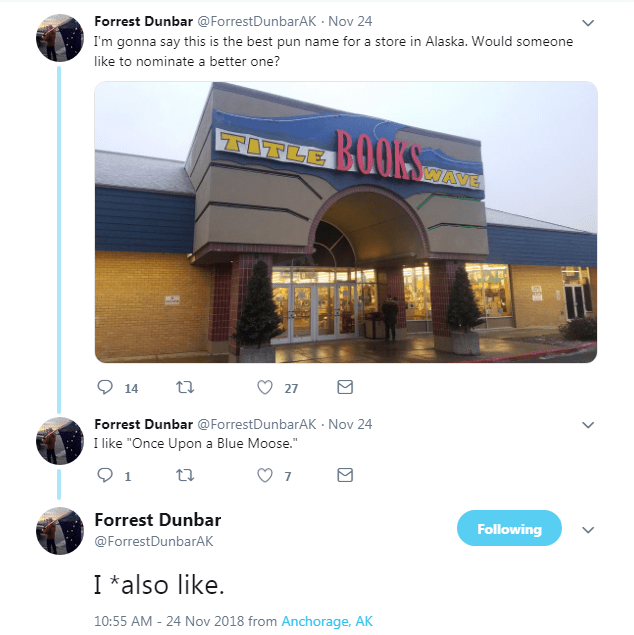The height and width of the screenshot is (635, 634).
Task: Open Forrest Dunbar avatar on top tweet
Action: (x=60, y=38)
